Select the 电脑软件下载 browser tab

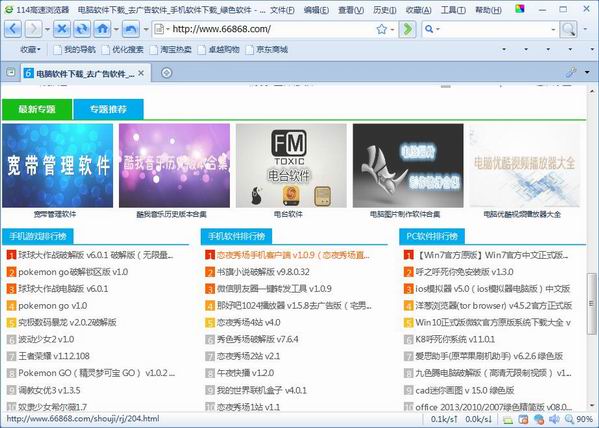pyautogui.click(x=85, y=73)
